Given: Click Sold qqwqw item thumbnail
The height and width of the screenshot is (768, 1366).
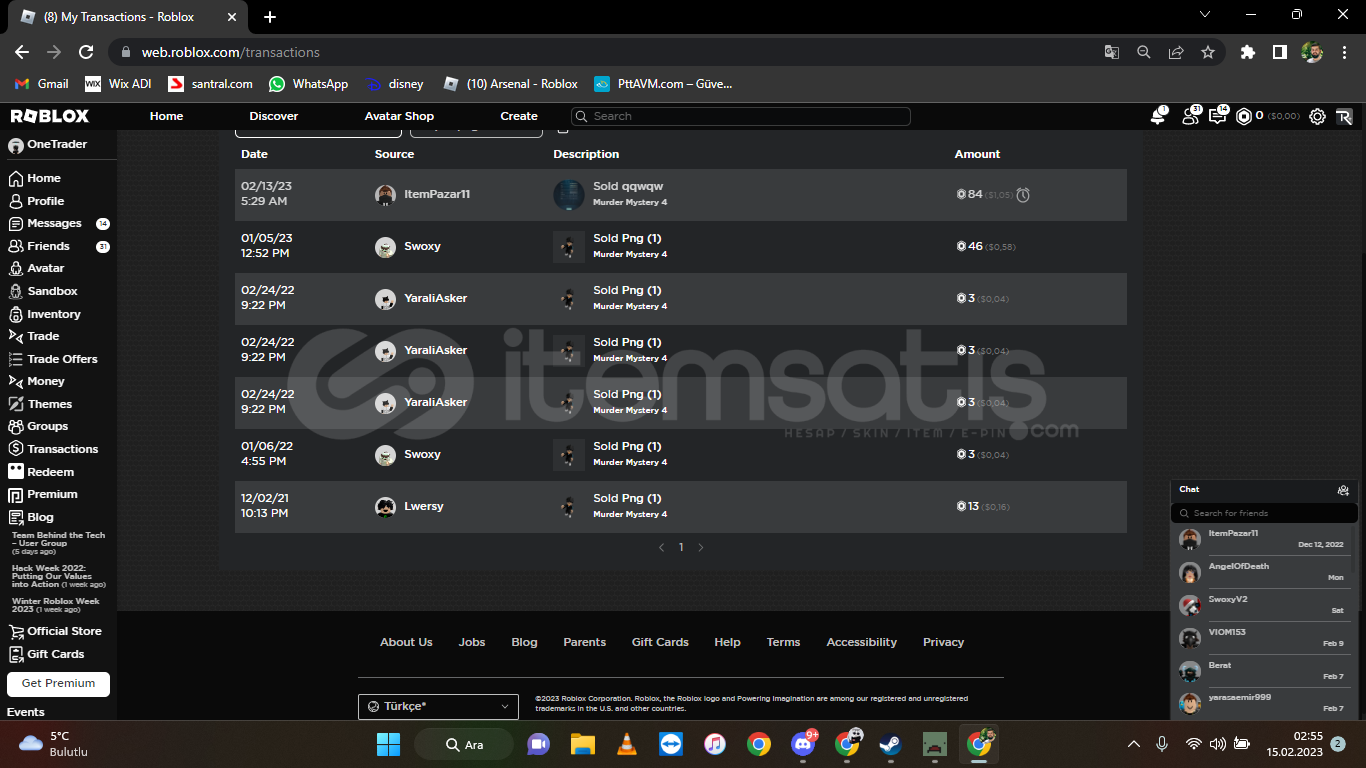Looking at the screenshot, I should [569, 195].
